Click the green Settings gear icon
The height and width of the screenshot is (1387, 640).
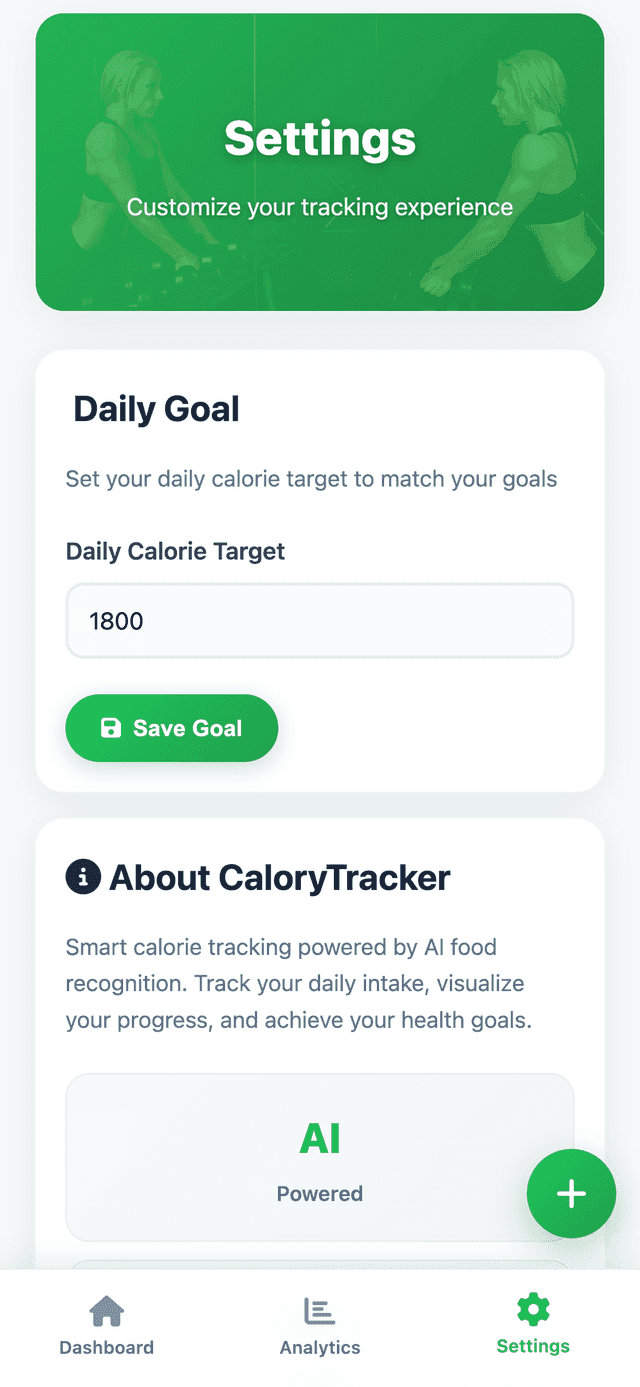tap(533, 1309)
